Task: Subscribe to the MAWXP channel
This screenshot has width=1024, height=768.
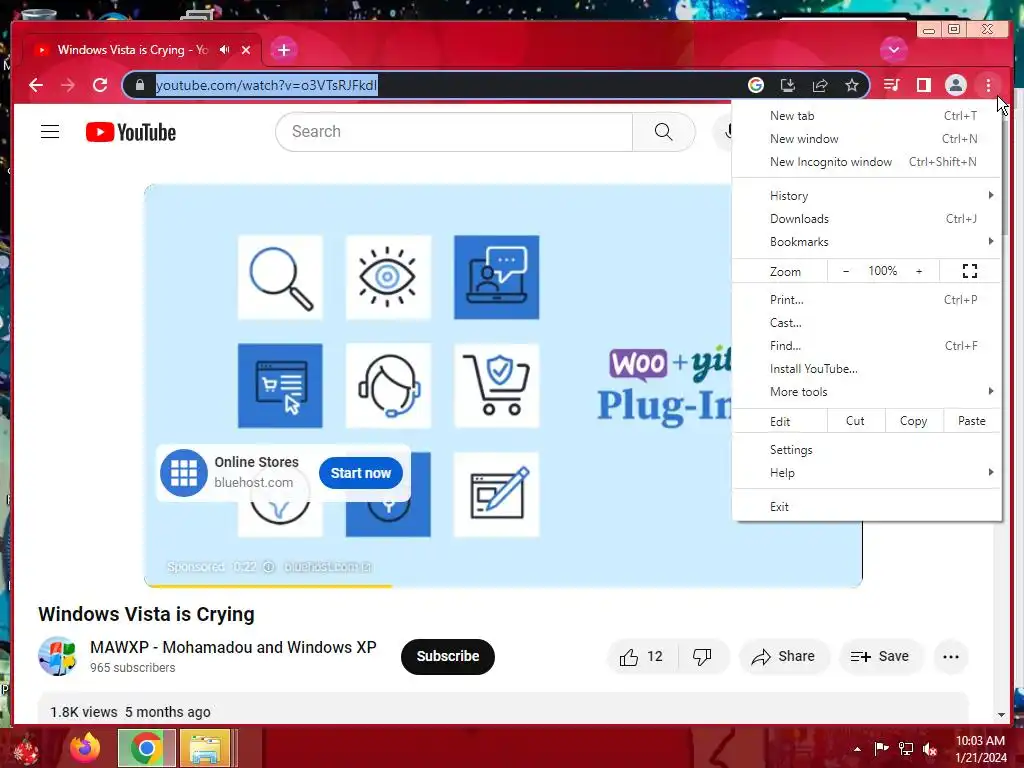Action: (x=448, y=656)
